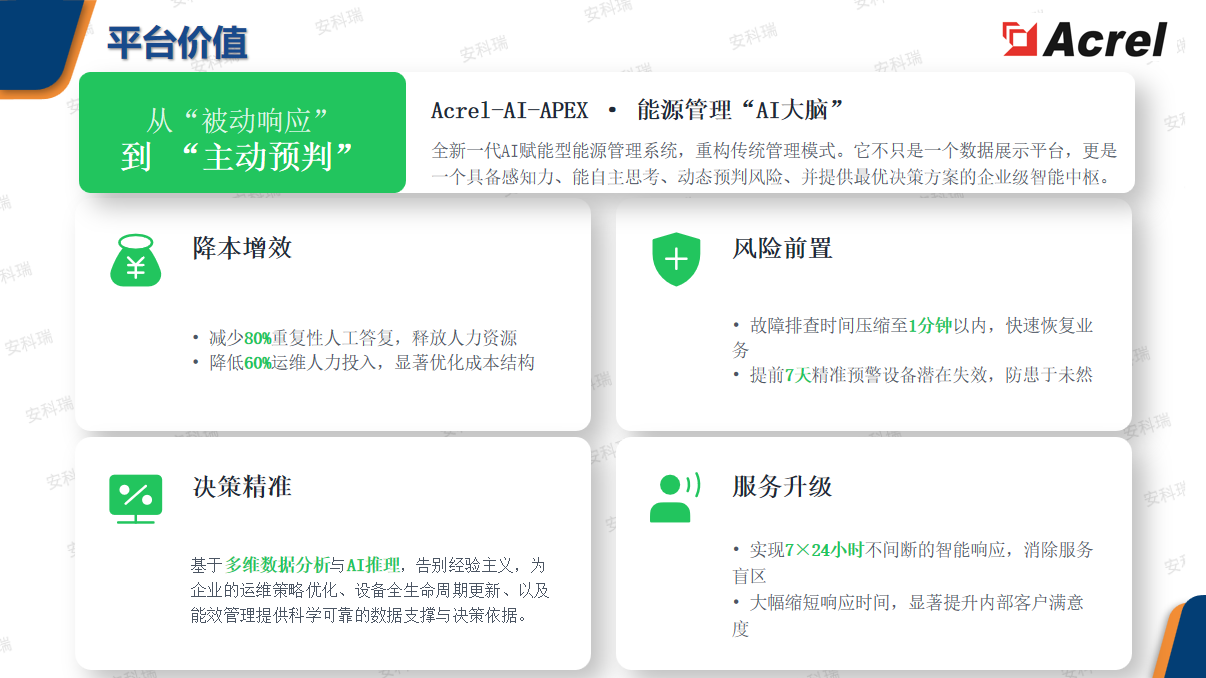The image size is (1206, 678).
Task: Click the bullet 减少80%重复性人工答复
Action: tap(355, 338)
